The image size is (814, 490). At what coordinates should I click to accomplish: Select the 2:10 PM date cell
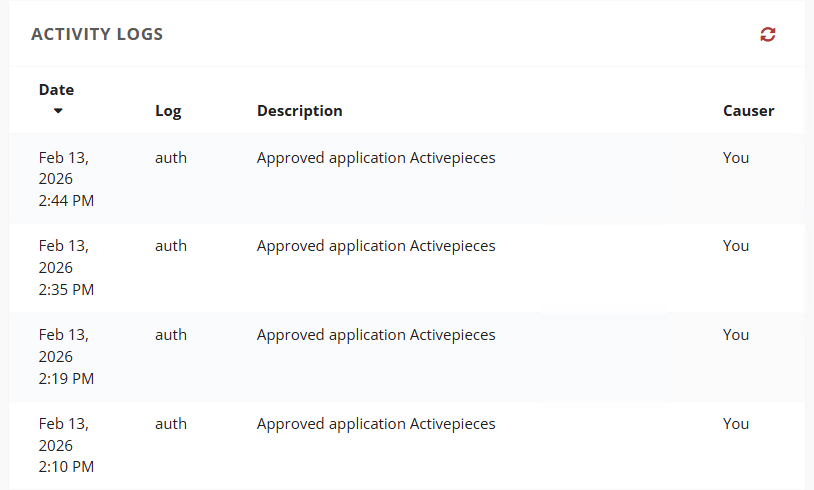(67, 445)
